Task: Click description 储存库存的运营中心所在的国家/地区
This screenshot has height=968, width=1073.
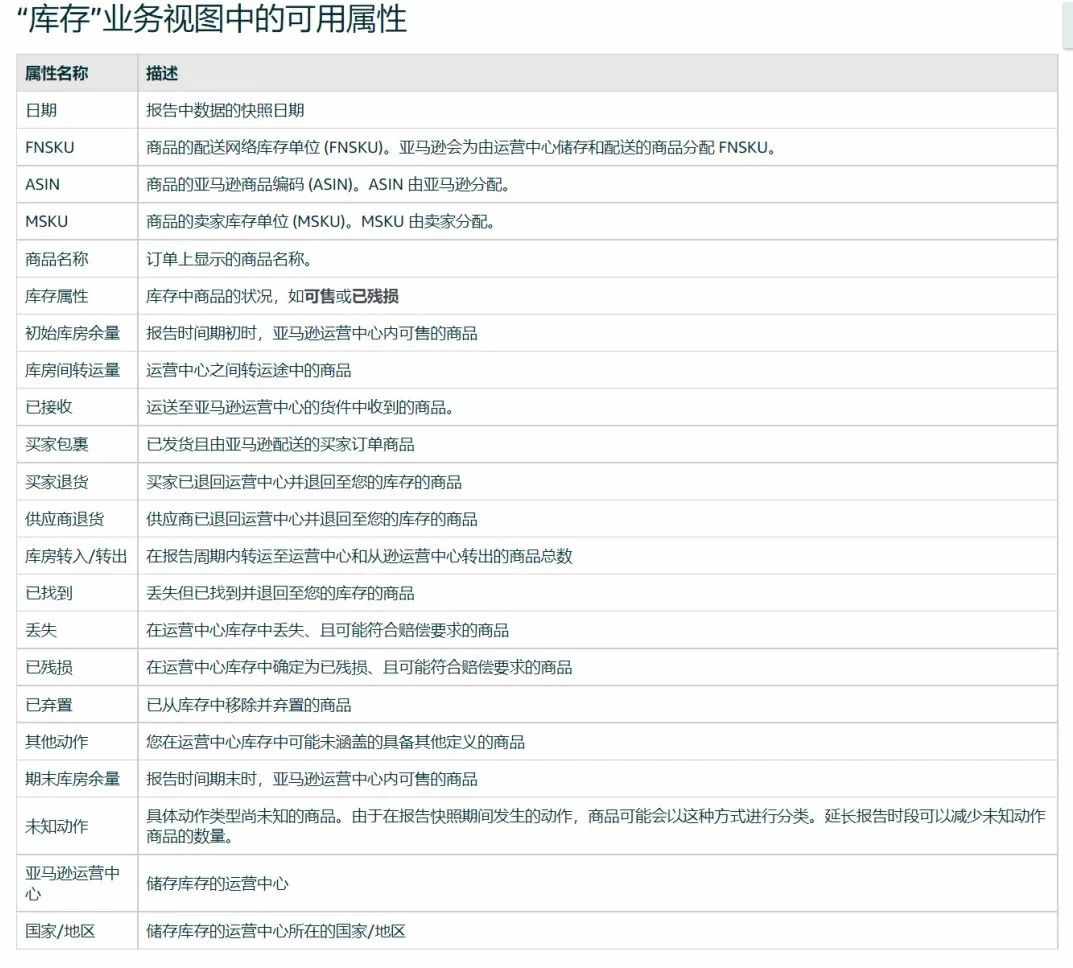Action: point(276,930)
